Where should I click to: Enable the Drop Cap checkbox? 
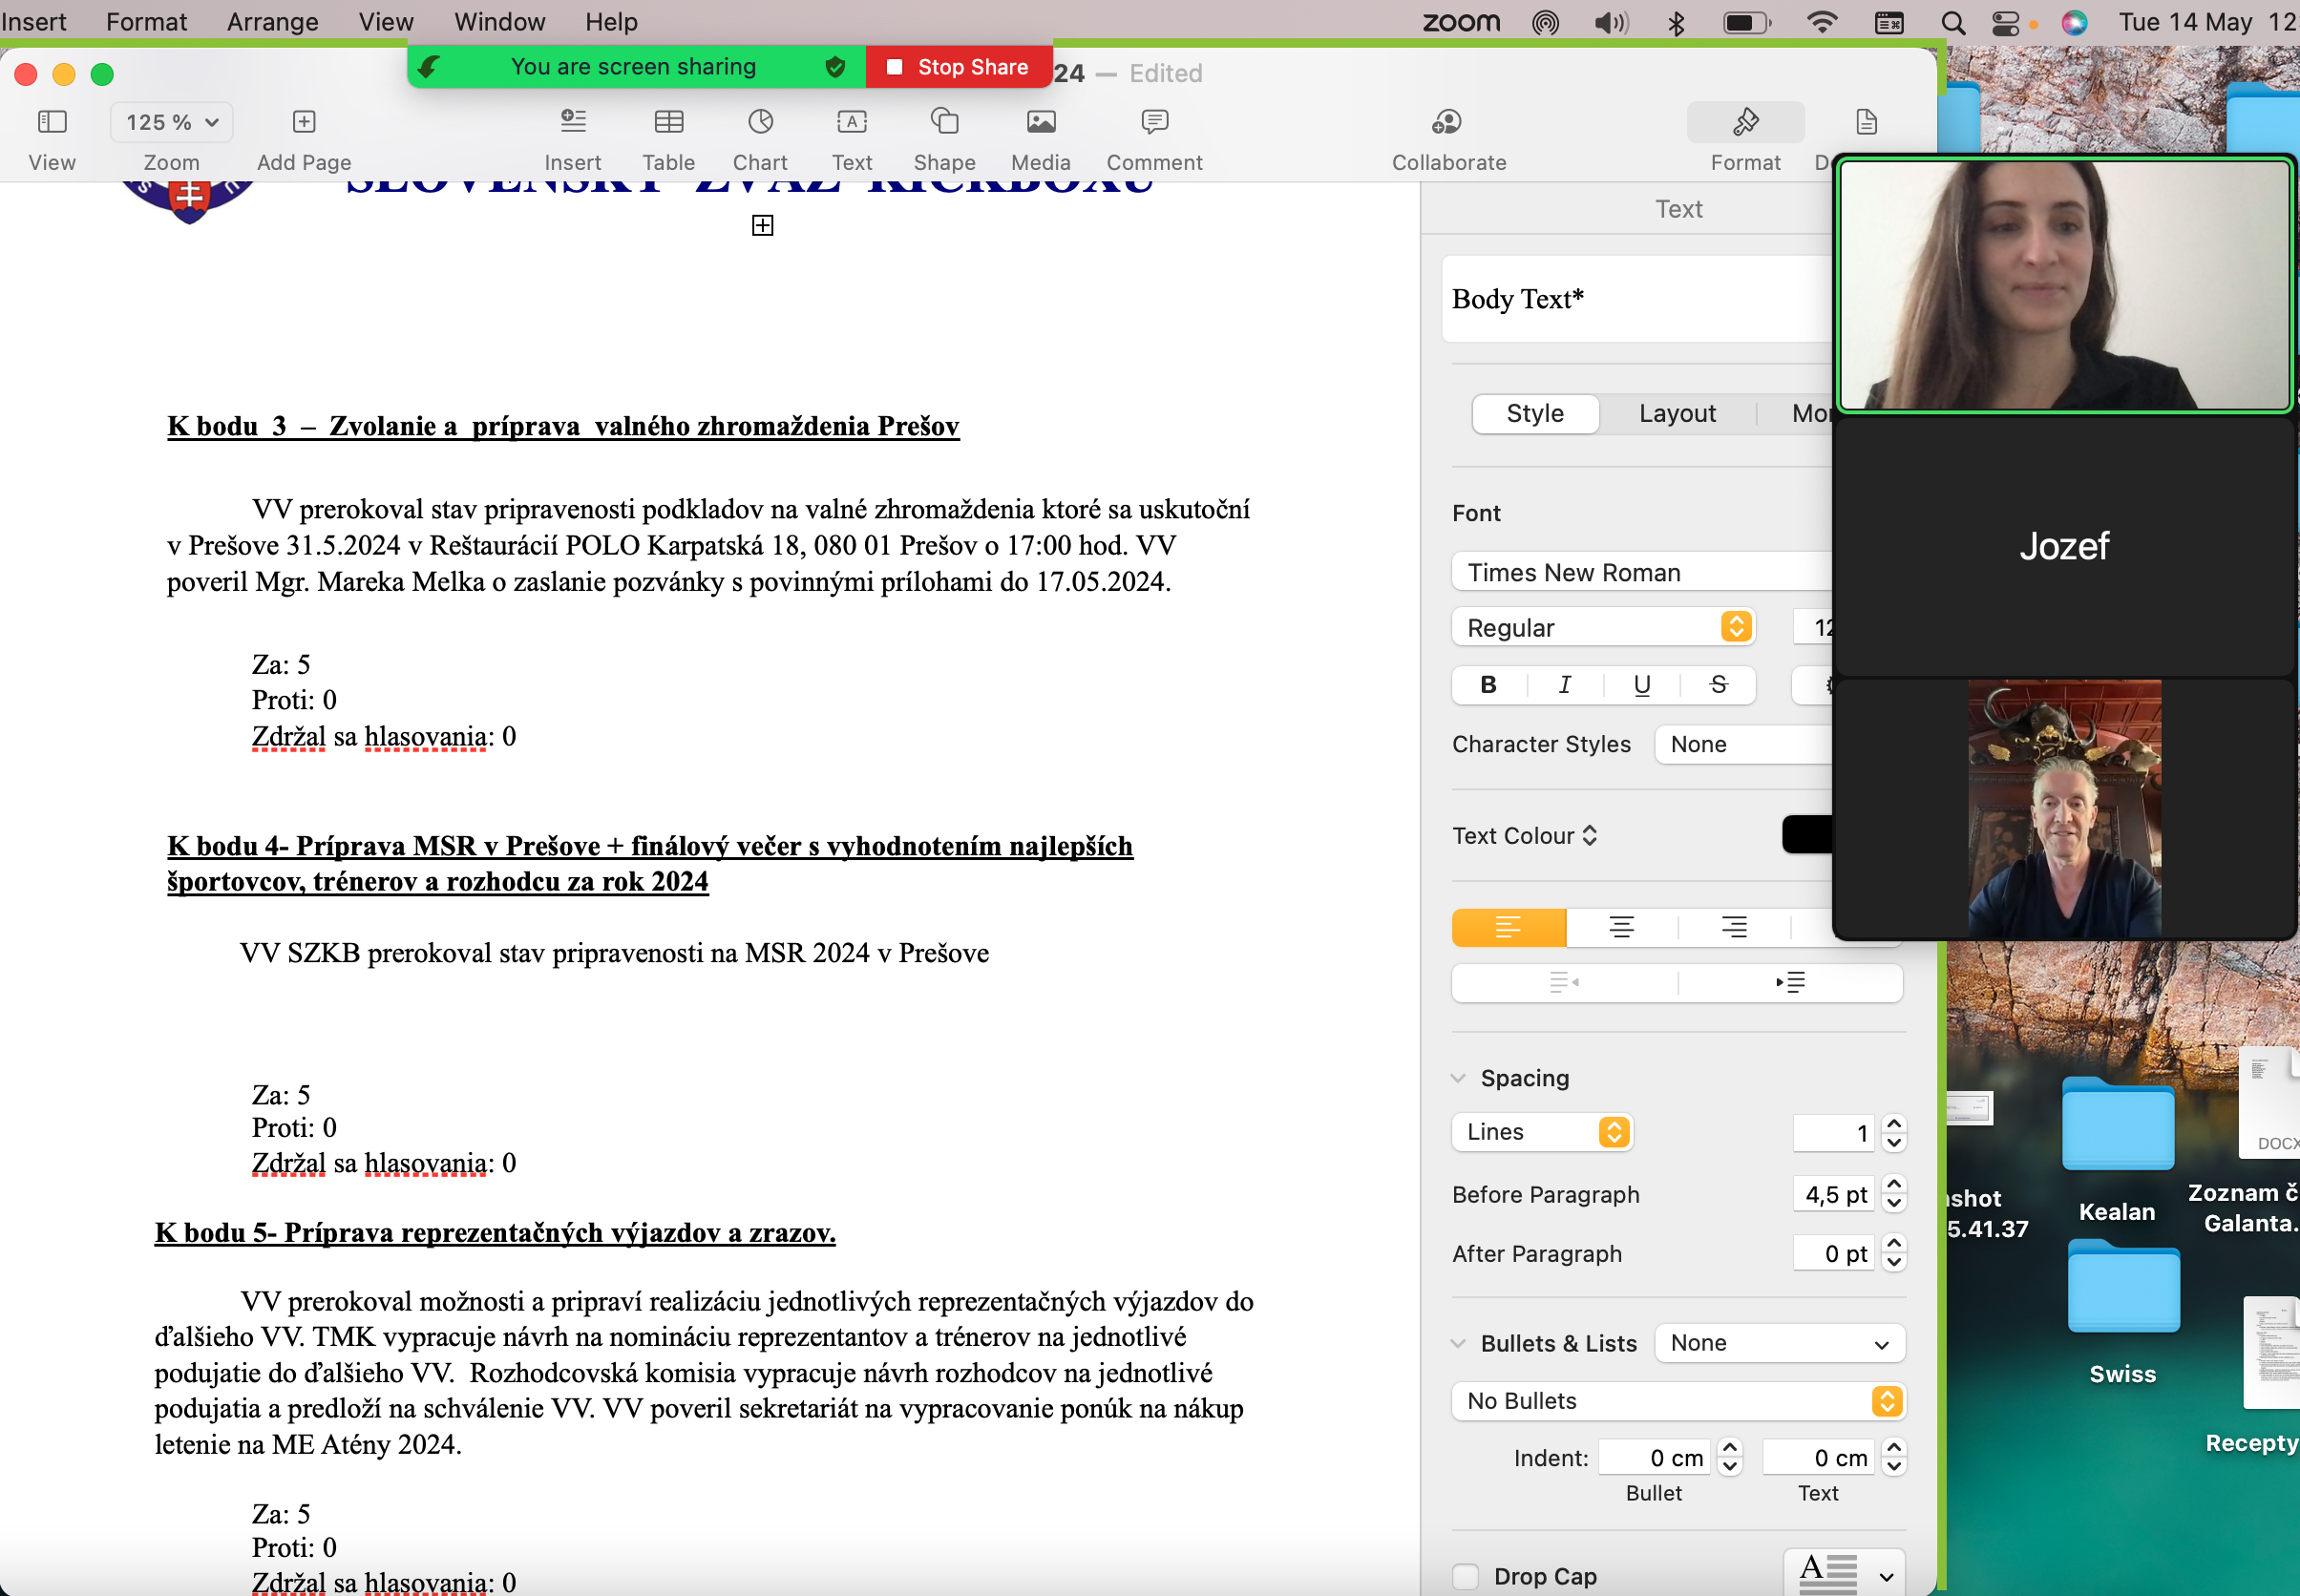click(1466, 1576)
